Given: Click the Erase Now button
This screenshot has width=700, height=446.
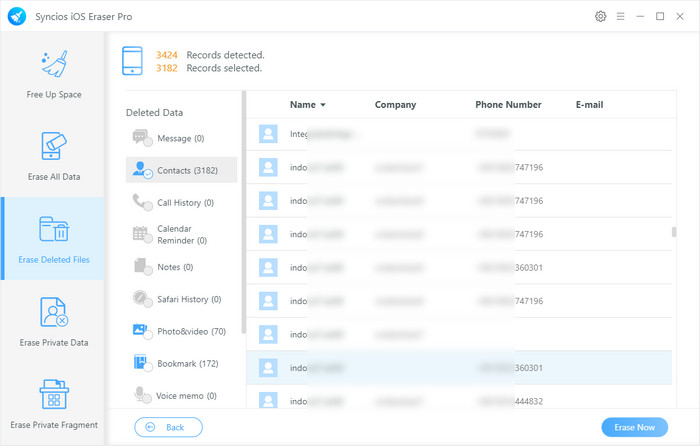Looking at the screenshot, I should pyautogui.click(x=634, y=427).
